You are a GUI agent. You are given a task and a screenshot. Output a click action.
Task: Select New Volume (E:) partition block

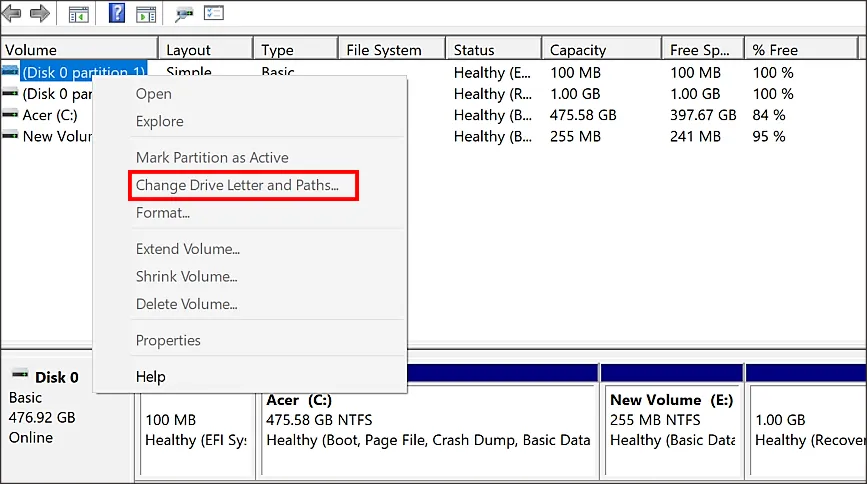670,420
